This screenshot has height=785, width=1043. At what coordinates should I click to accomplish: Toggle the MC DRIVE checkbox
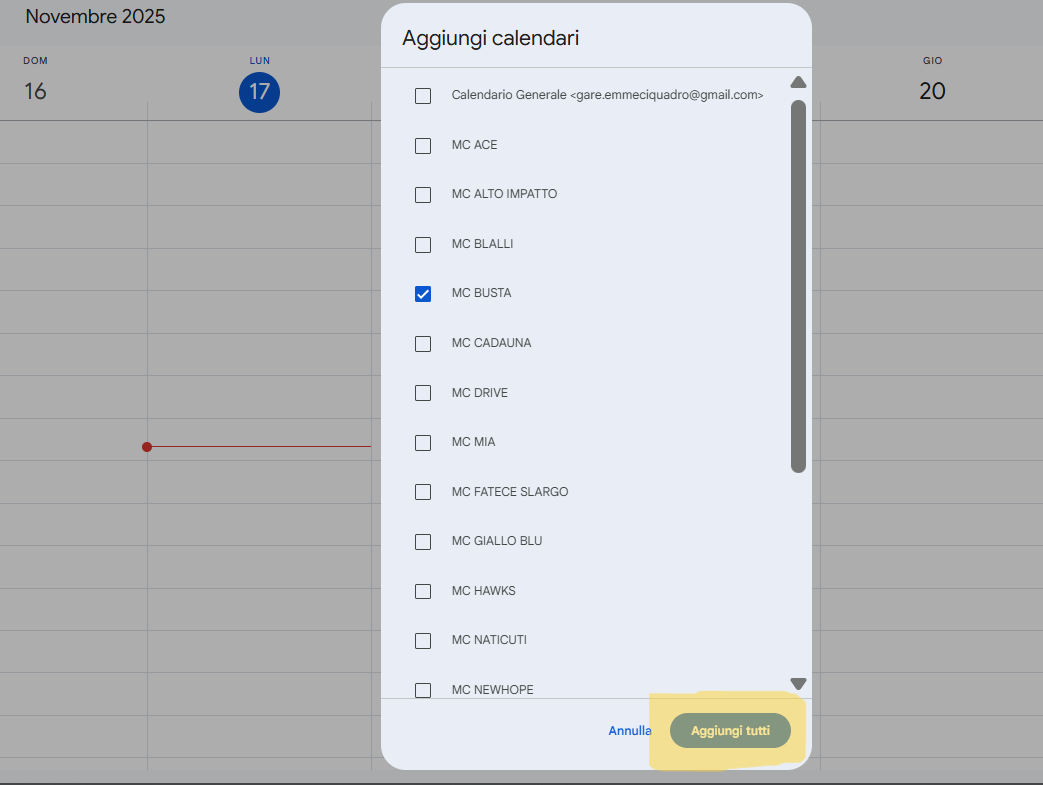click(423, 393)
